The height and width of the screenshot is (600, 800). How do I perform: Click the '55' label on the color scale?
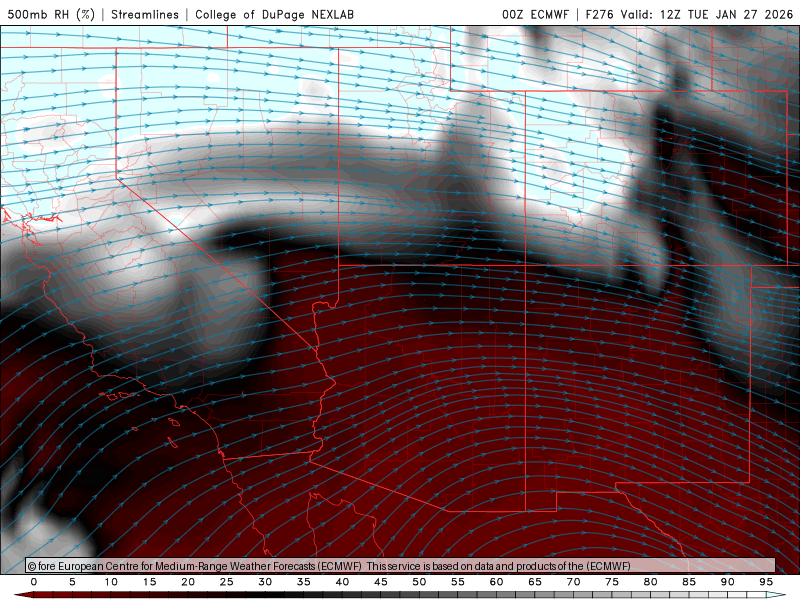458,582
